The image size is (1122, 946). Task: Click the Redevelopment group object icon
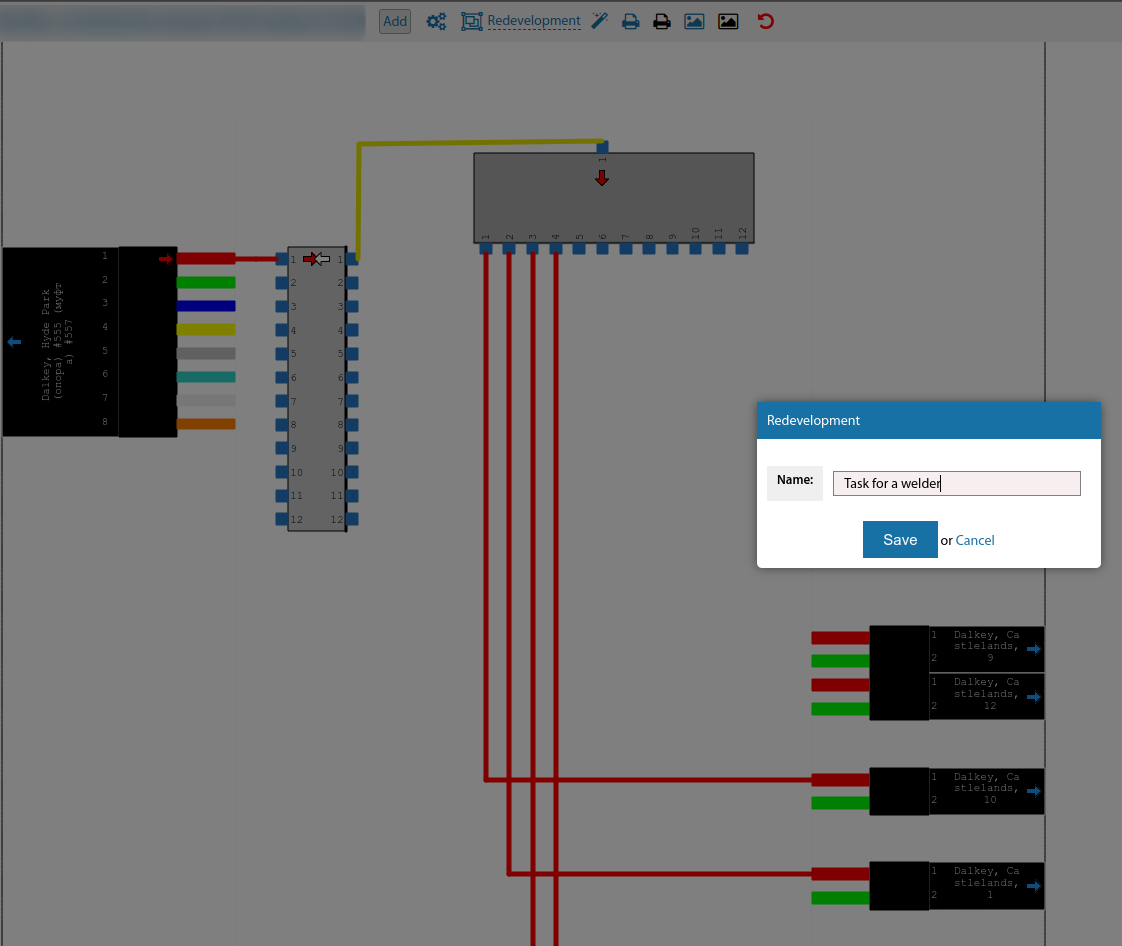pos(472,21)
